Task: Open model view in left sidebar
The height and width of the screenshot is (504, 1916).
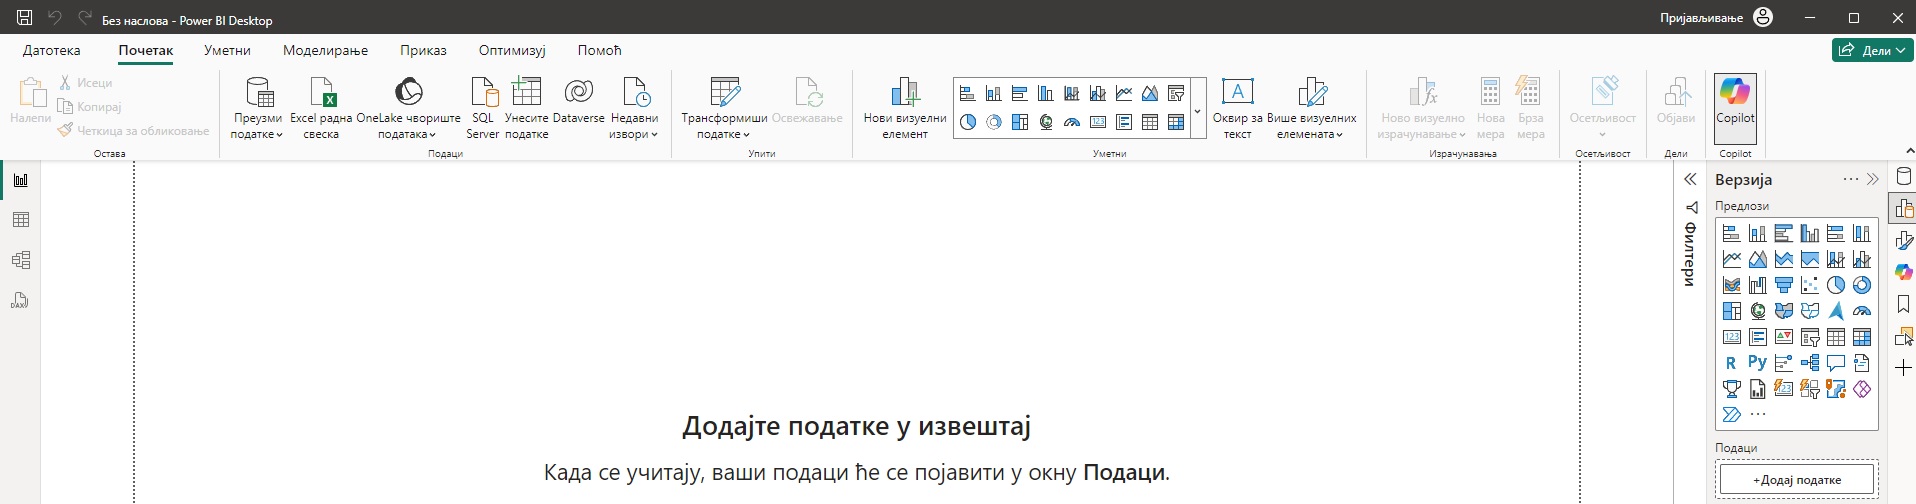Action: [21, 260]
